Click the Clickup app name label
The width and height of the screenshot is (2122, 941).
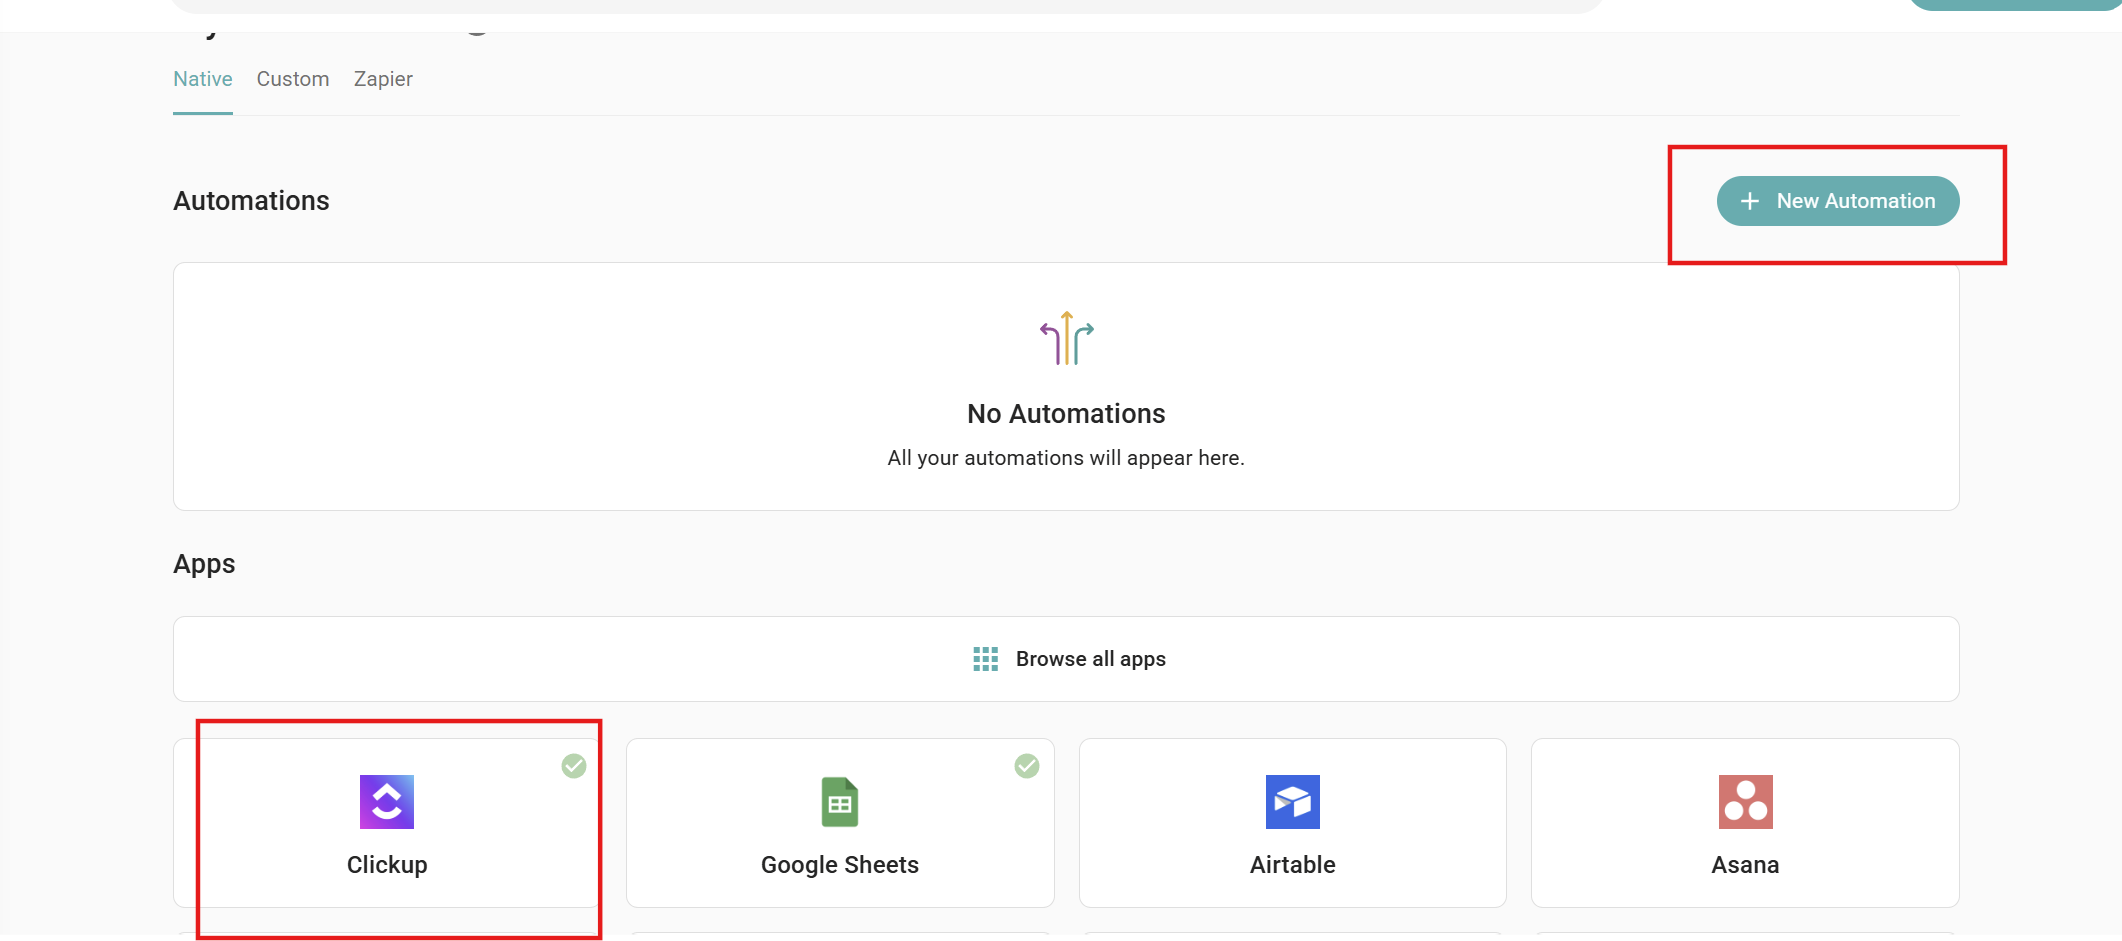[x=386, y=865]
